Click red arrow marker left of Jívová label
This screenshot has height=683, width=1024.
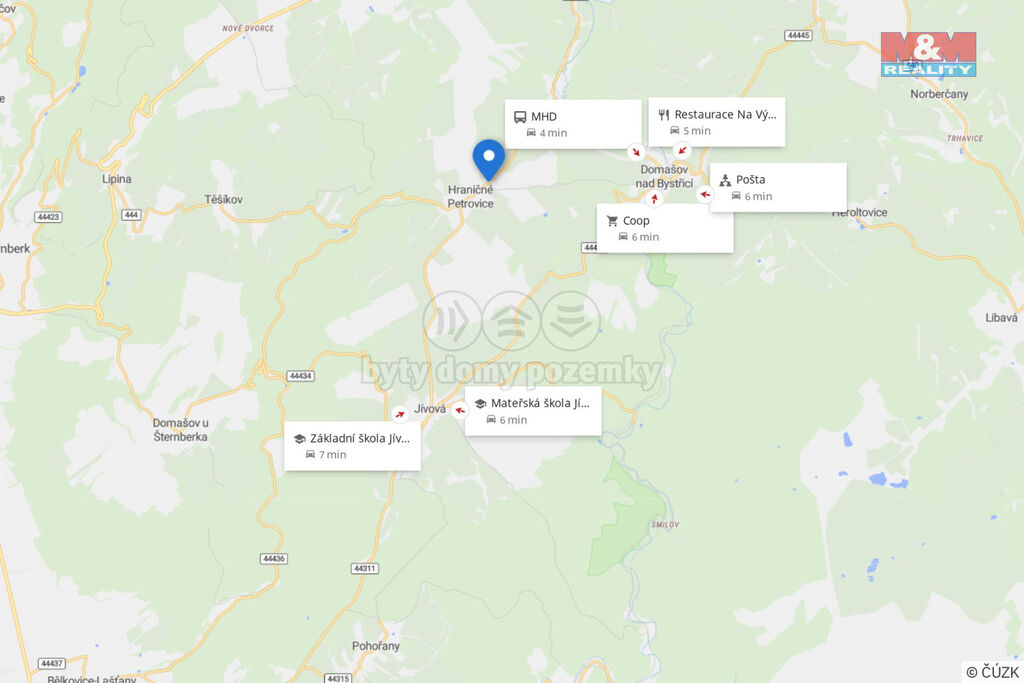pos(400,414)
